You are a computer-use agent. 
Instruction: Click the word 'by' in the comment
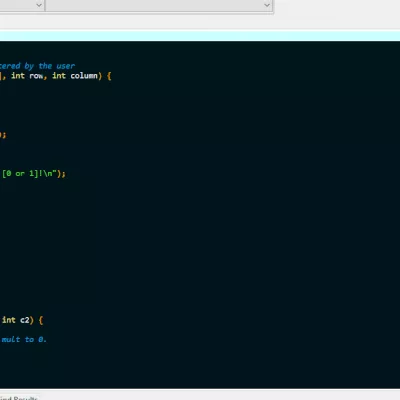point(29,66)
